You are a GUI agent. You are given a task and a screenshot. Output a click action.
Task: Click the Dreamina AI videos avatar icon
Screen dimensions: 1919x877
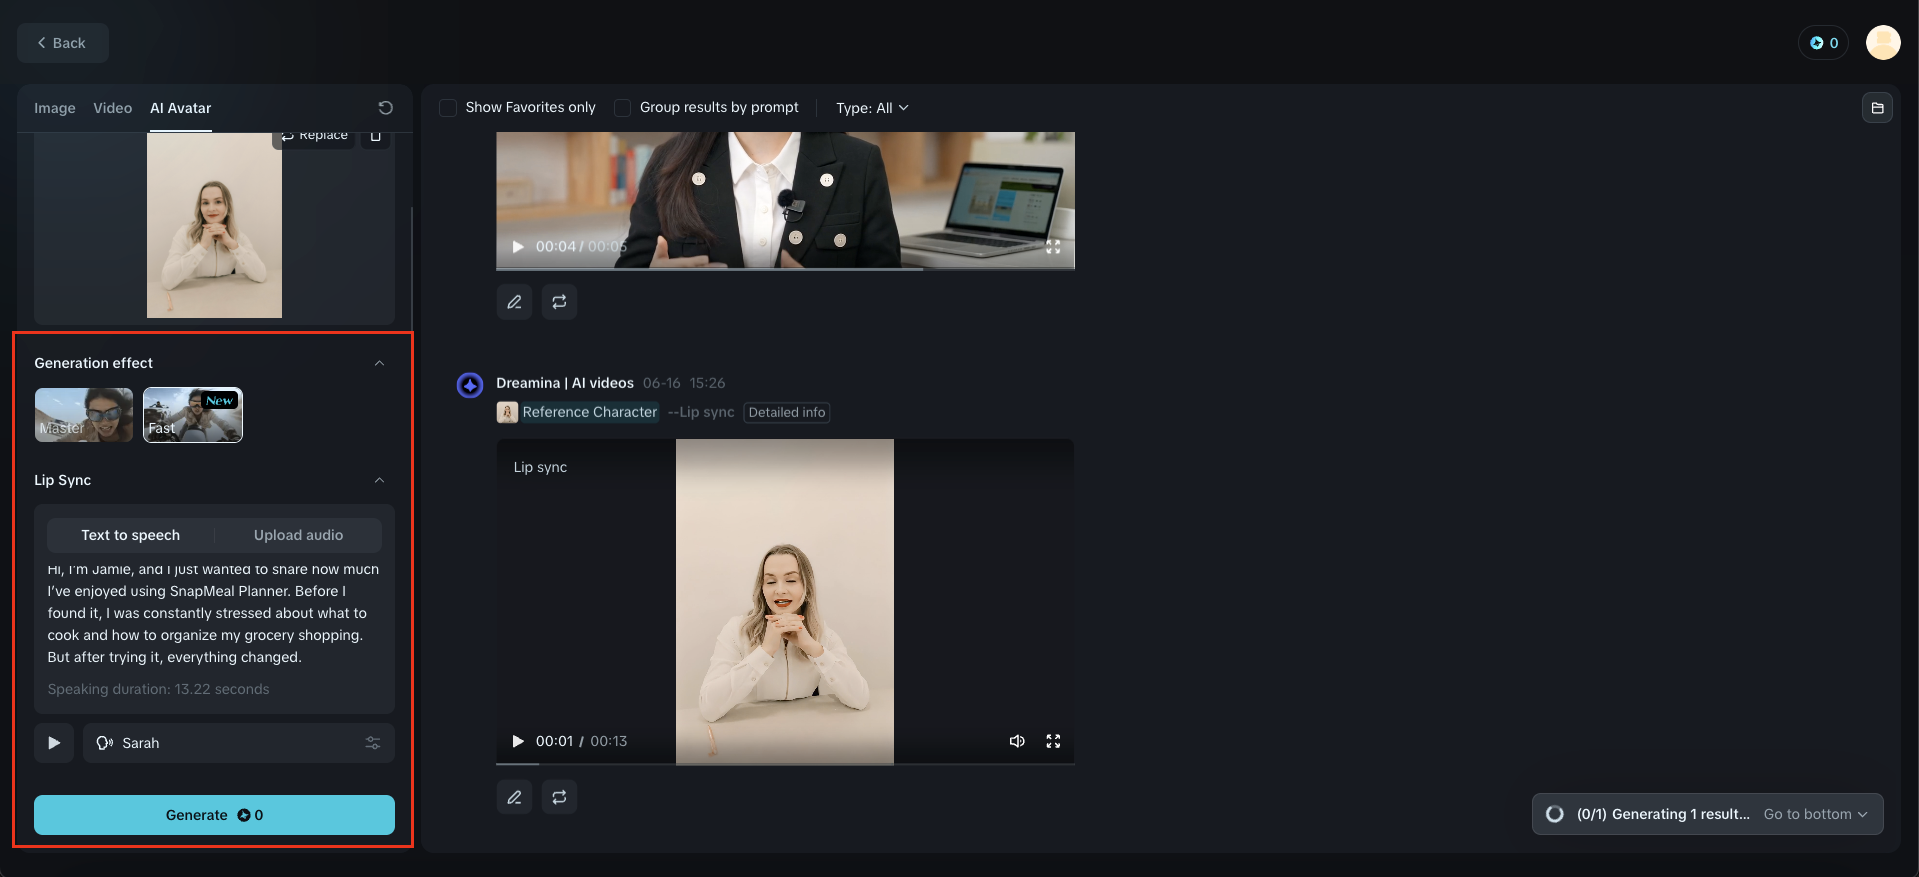coord(470,384)
